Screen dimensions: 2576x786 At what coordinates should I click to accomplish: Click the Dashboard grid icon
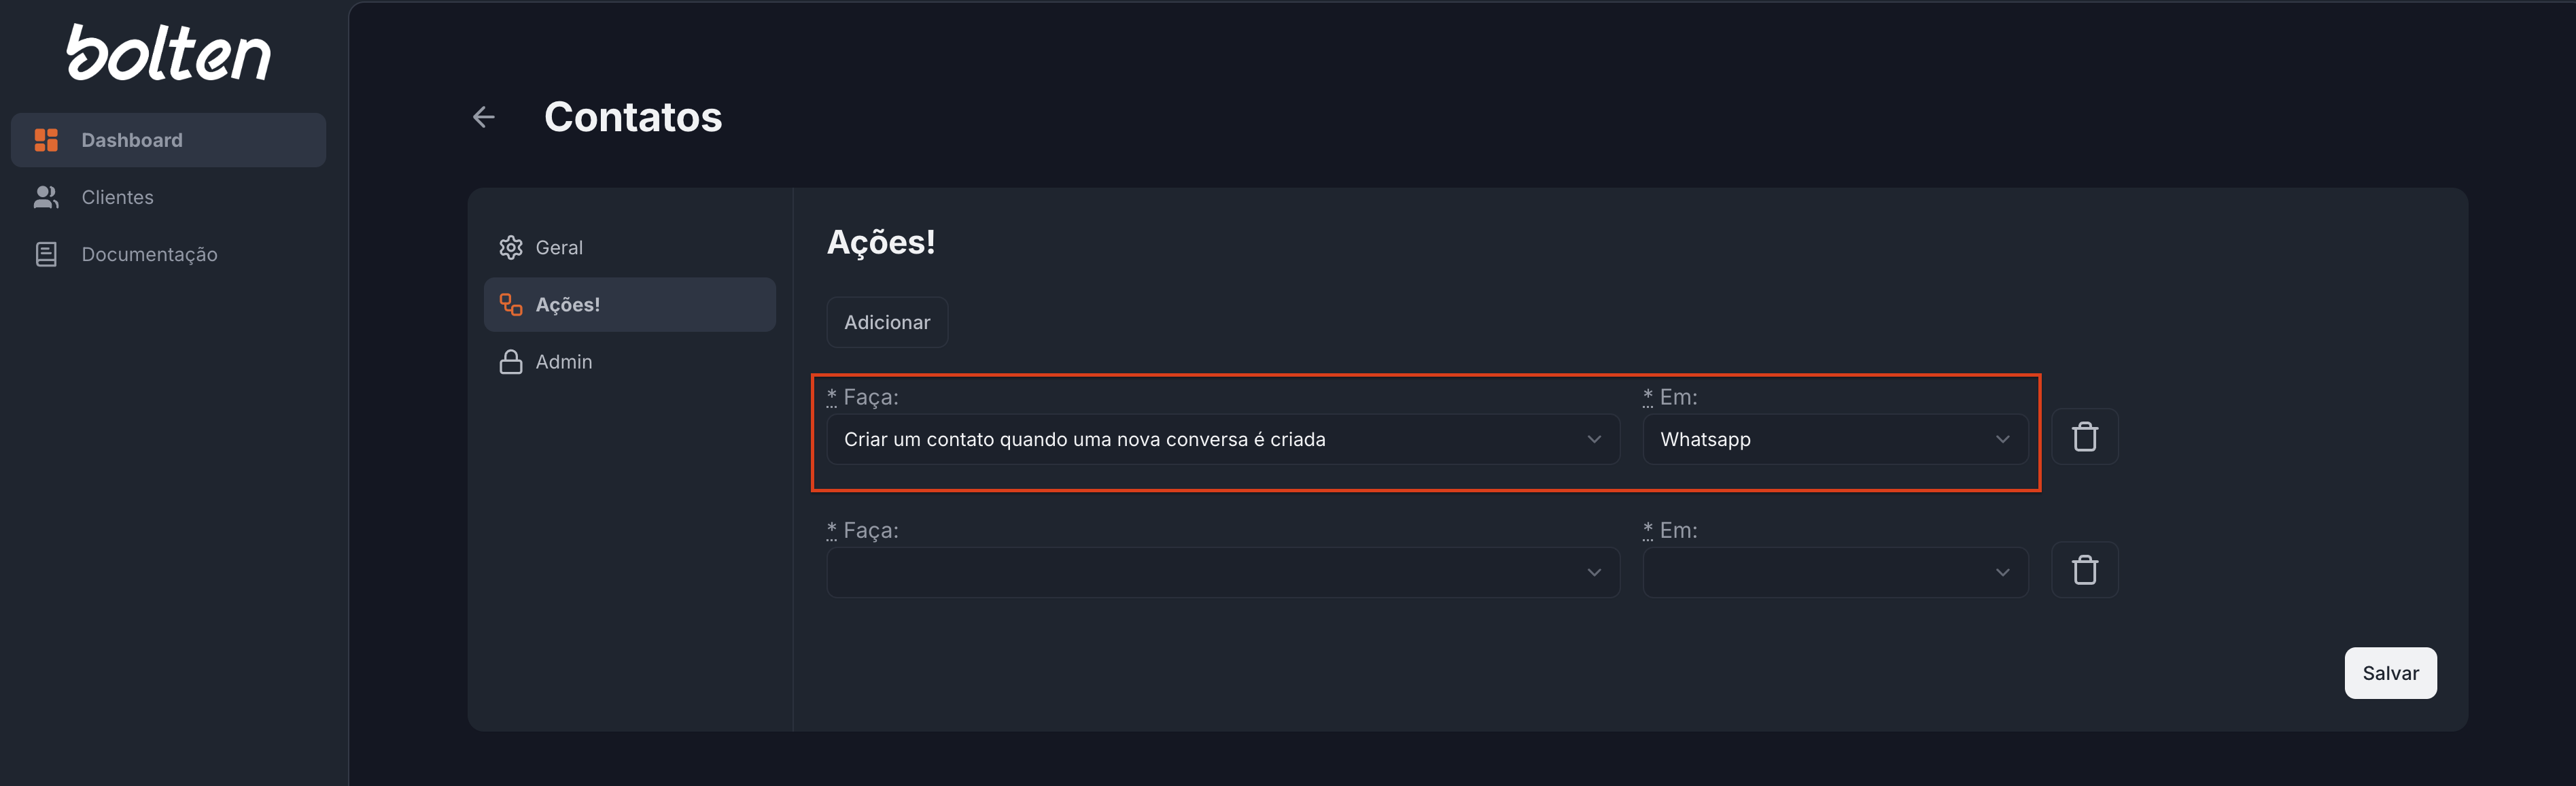(x=46, y=140)
